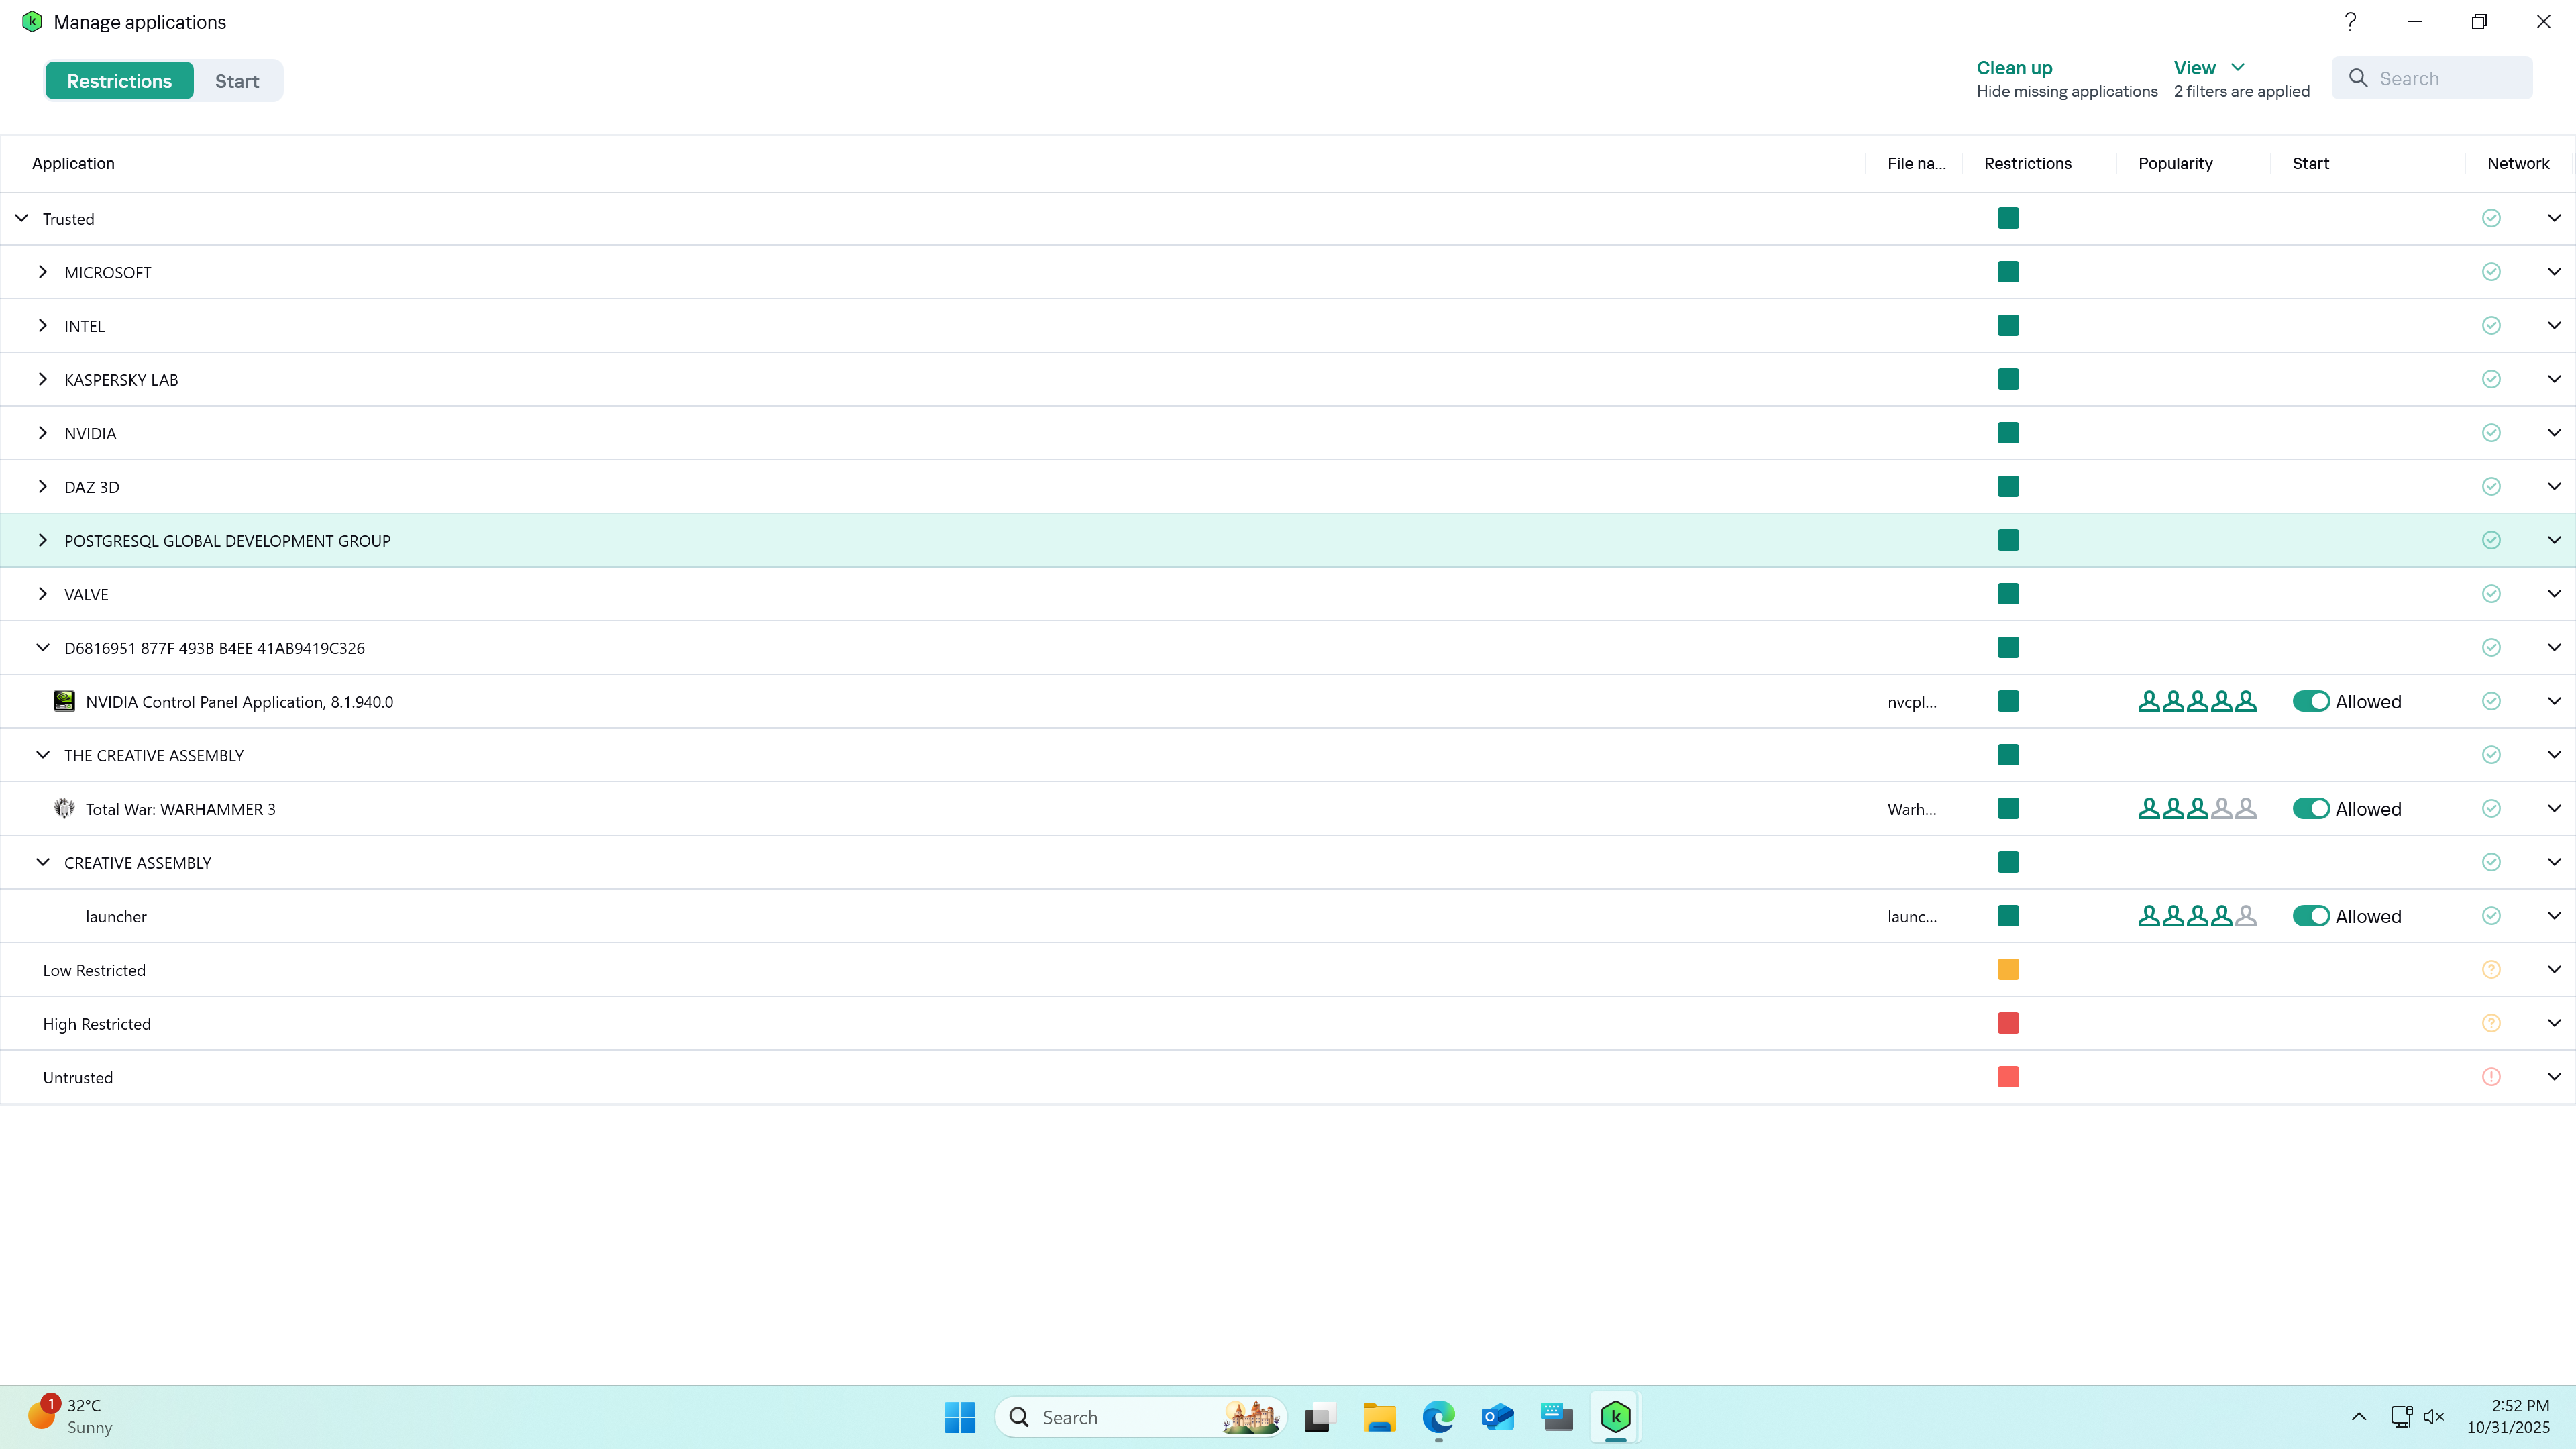Click the network question icon for Low Restricted
The image size is (2576, 1449).
(2491, 969)
